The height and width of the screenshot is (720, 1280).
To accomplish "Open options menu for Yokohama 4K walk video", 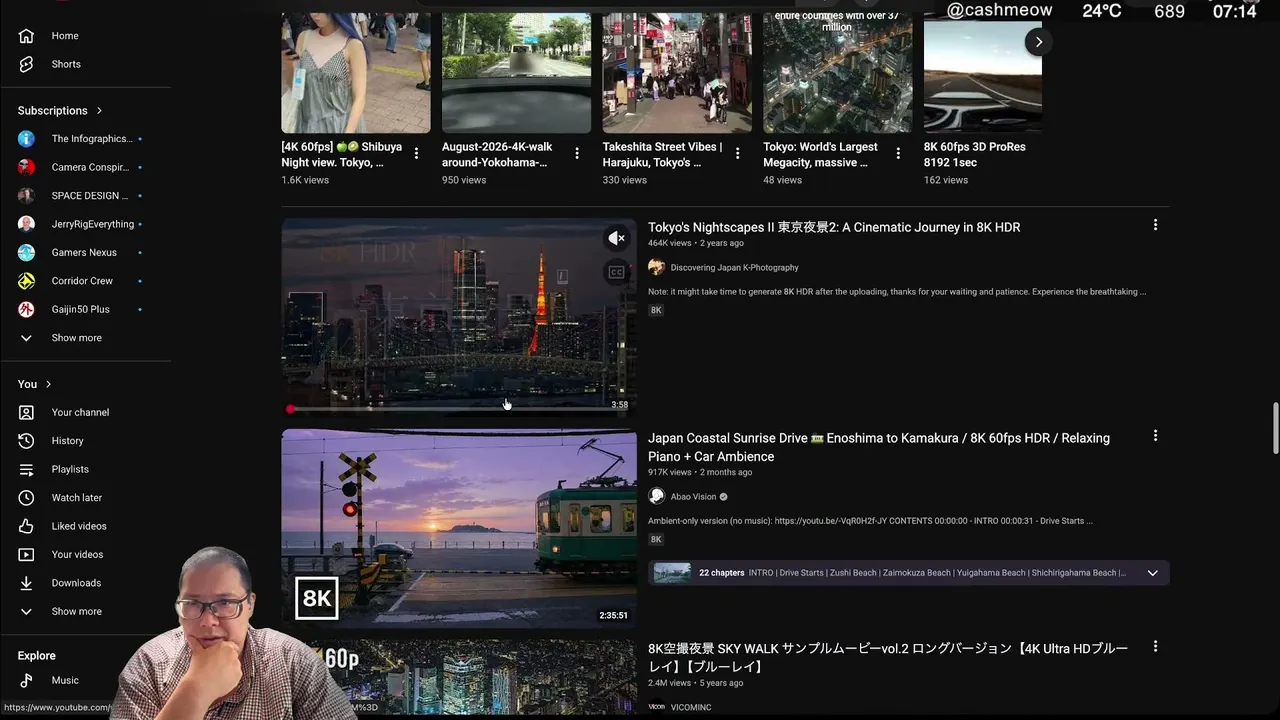I will coord(577,153).
